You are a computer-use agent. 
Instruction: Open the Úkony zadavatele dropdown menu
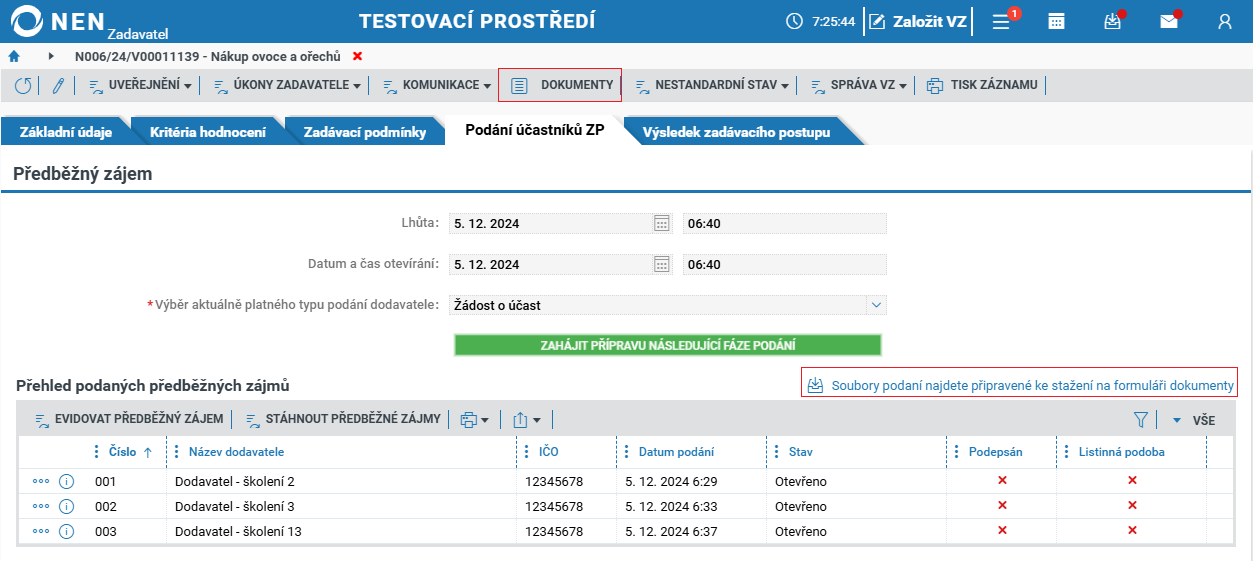pyautogui.click(x=287, y=85)
